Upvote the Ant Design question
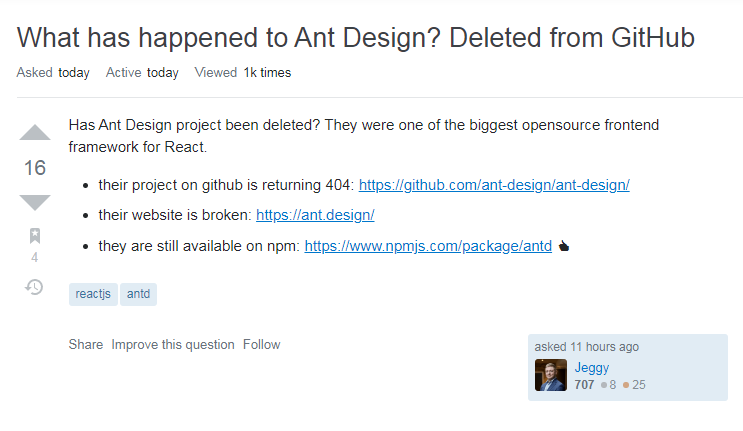The height and width of the screenshot is (431, 743). (x=35, y=133)
